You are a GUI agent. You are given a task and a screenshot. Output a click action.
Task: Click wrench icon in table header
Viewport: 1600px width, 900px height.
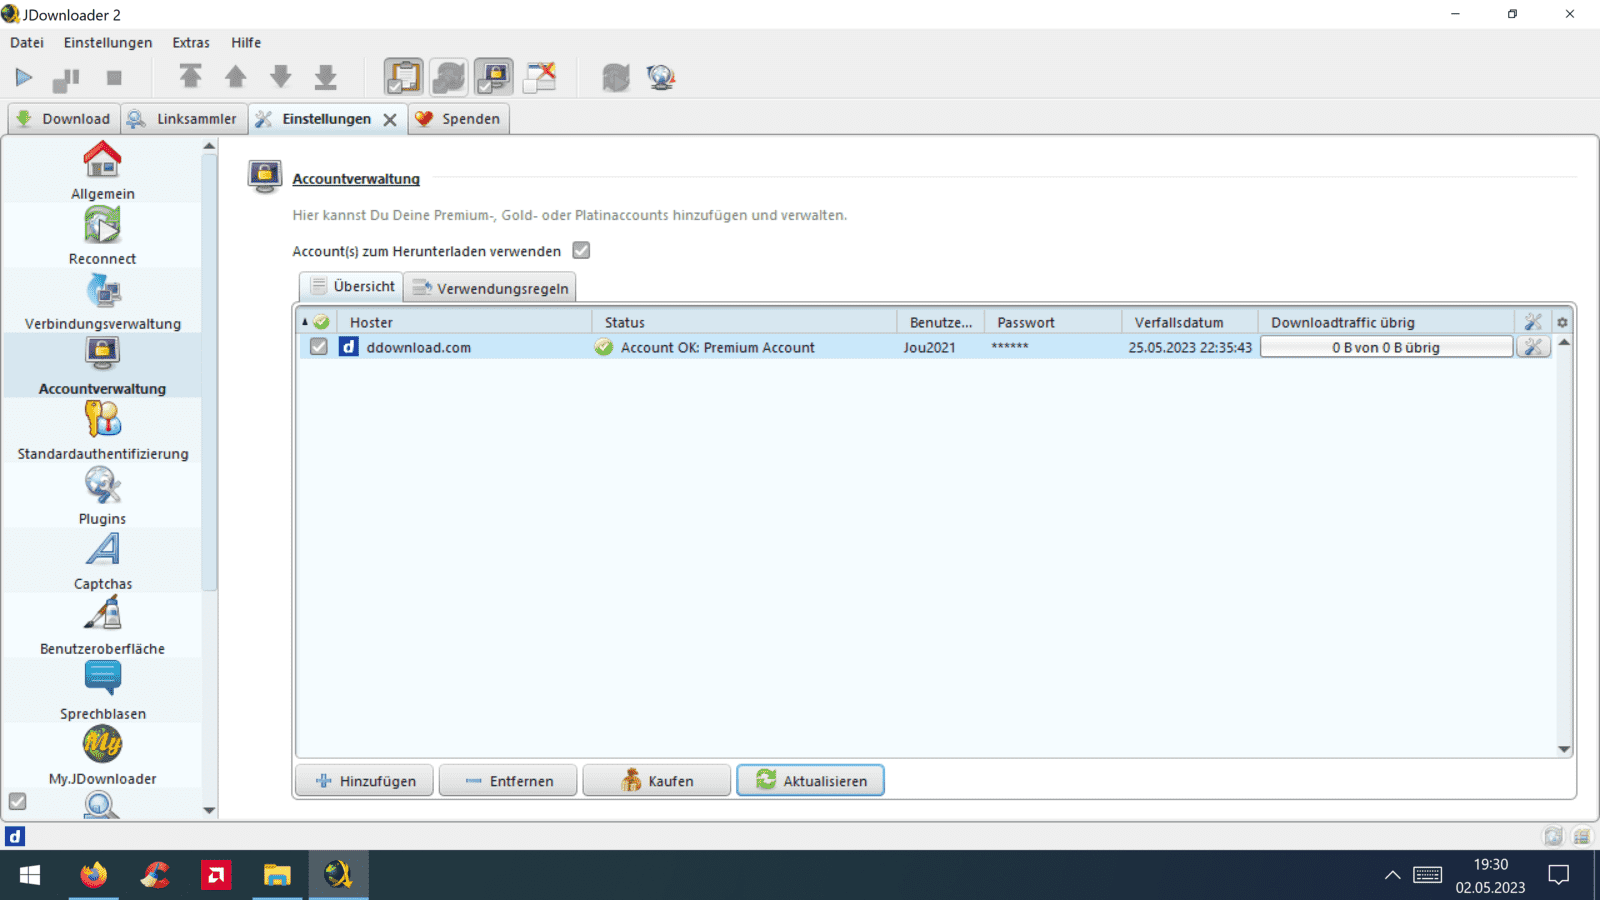pos(1533,322)
